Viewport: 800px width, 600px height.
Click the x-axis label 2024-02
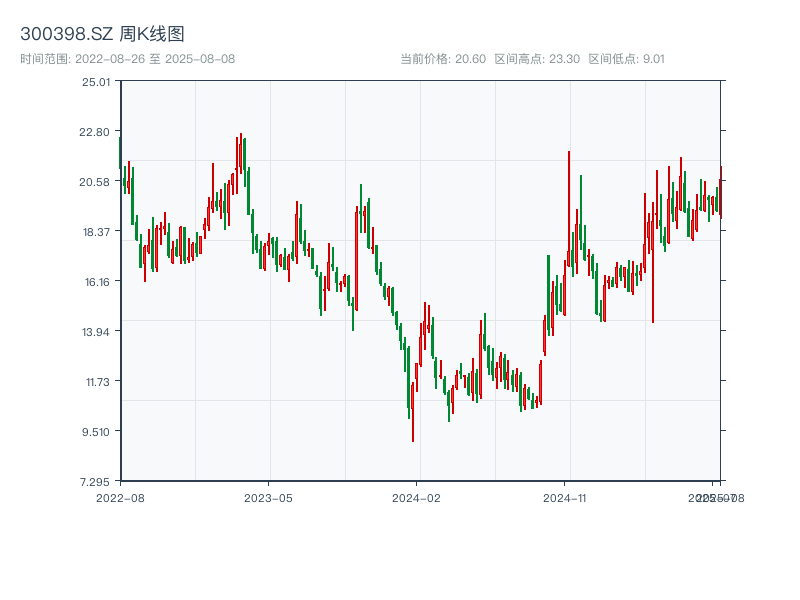[416, 498]
